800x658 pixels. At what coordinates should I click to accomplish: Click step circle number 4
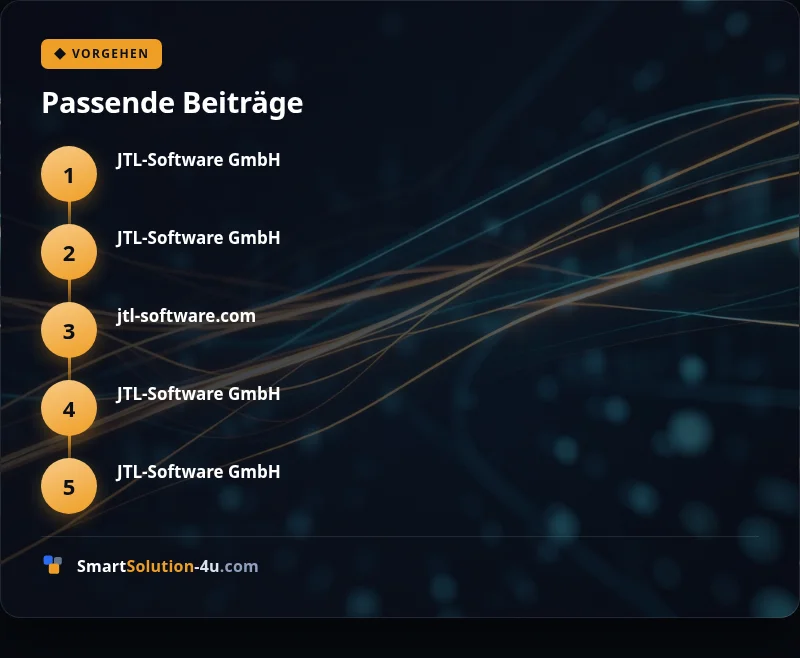pyautogui.click(x=69, y=409)
